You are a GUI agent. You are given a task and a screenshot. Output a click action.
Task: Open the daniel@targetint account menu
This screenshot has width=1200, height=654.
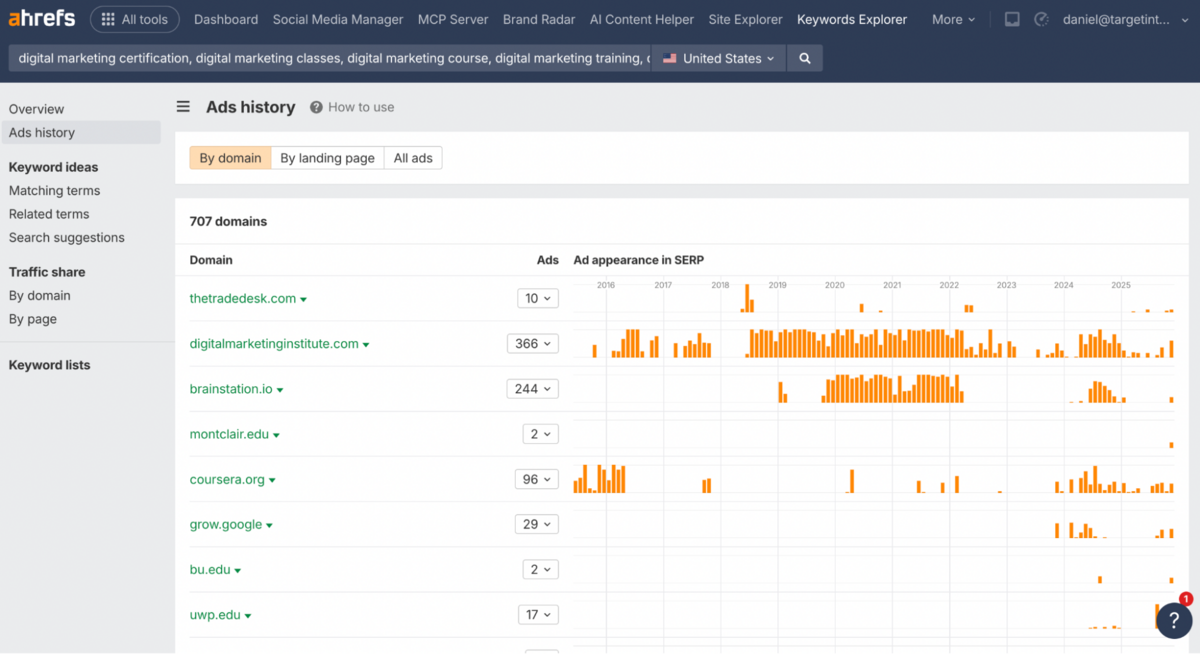tap(1127, 19)
